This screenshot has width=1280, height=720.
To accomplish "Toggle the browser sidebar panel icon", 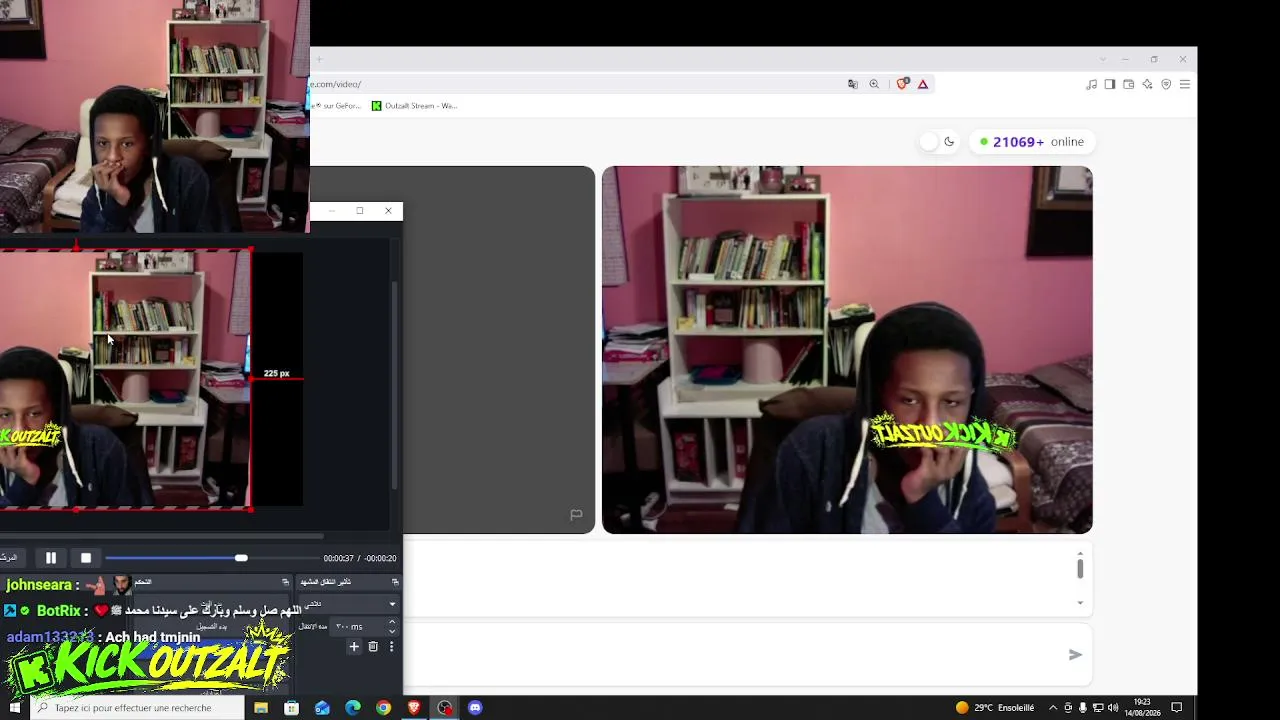I will click(1110, 85).
